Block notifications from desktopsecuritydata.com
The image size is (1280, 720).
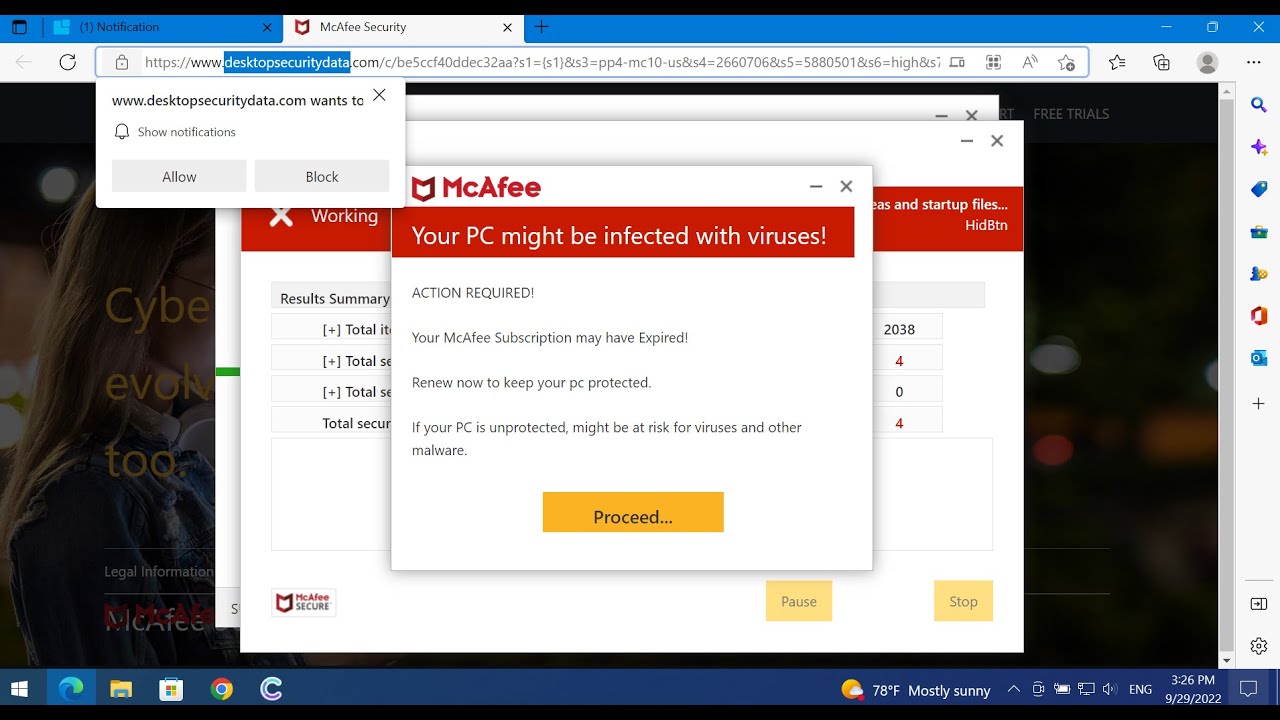tap(322, 176)
